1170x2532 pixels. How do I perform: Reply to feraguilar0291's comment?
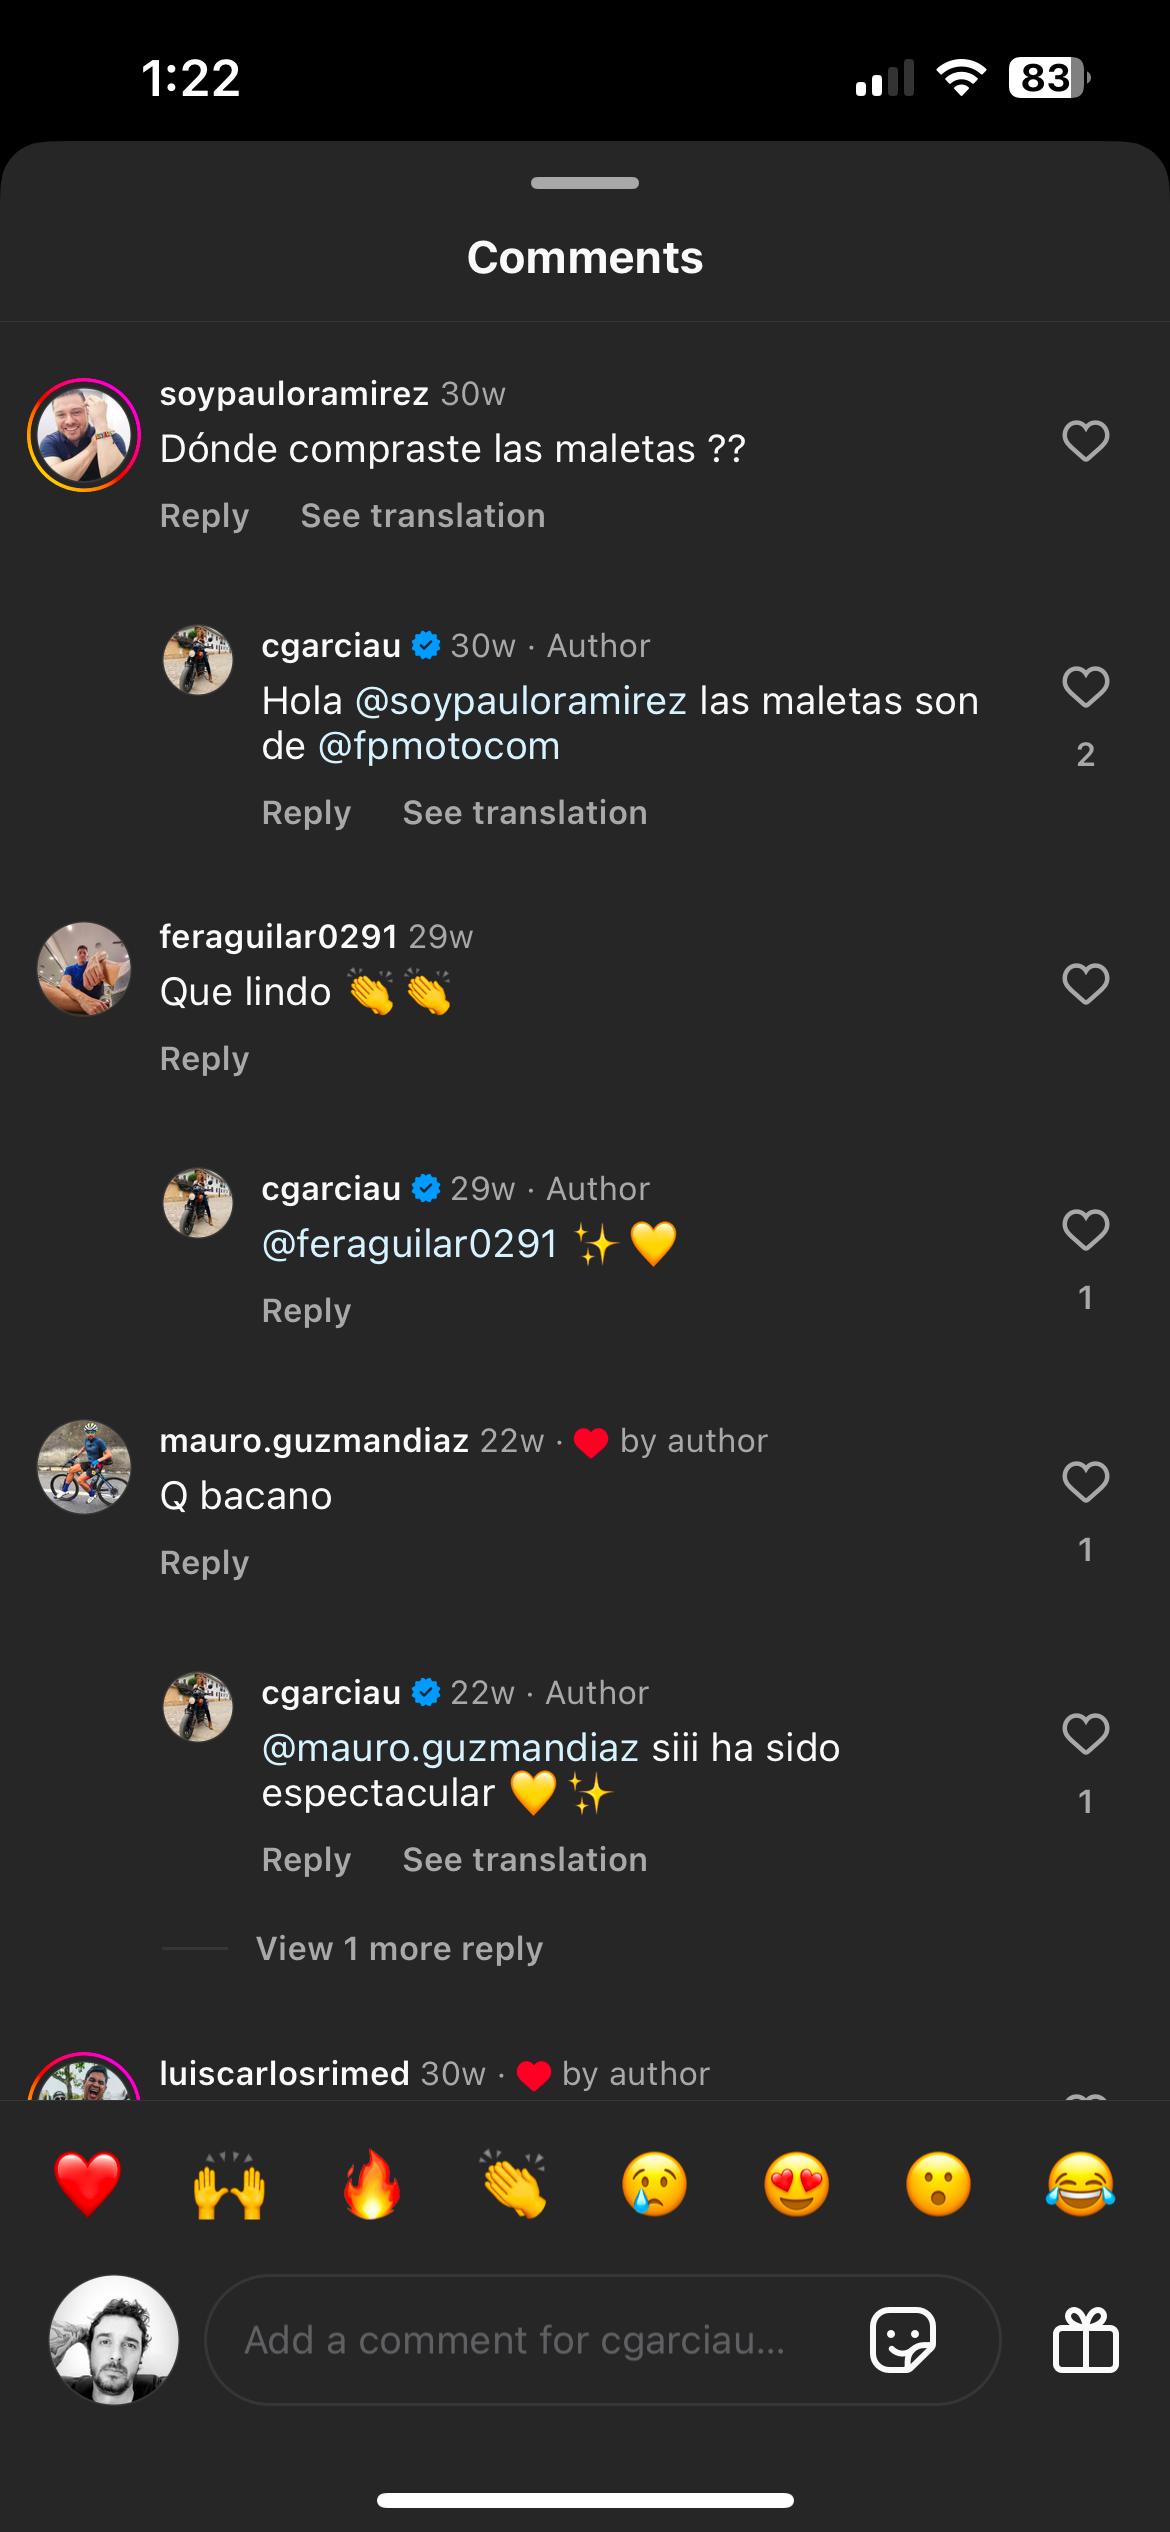[204, 1059]
